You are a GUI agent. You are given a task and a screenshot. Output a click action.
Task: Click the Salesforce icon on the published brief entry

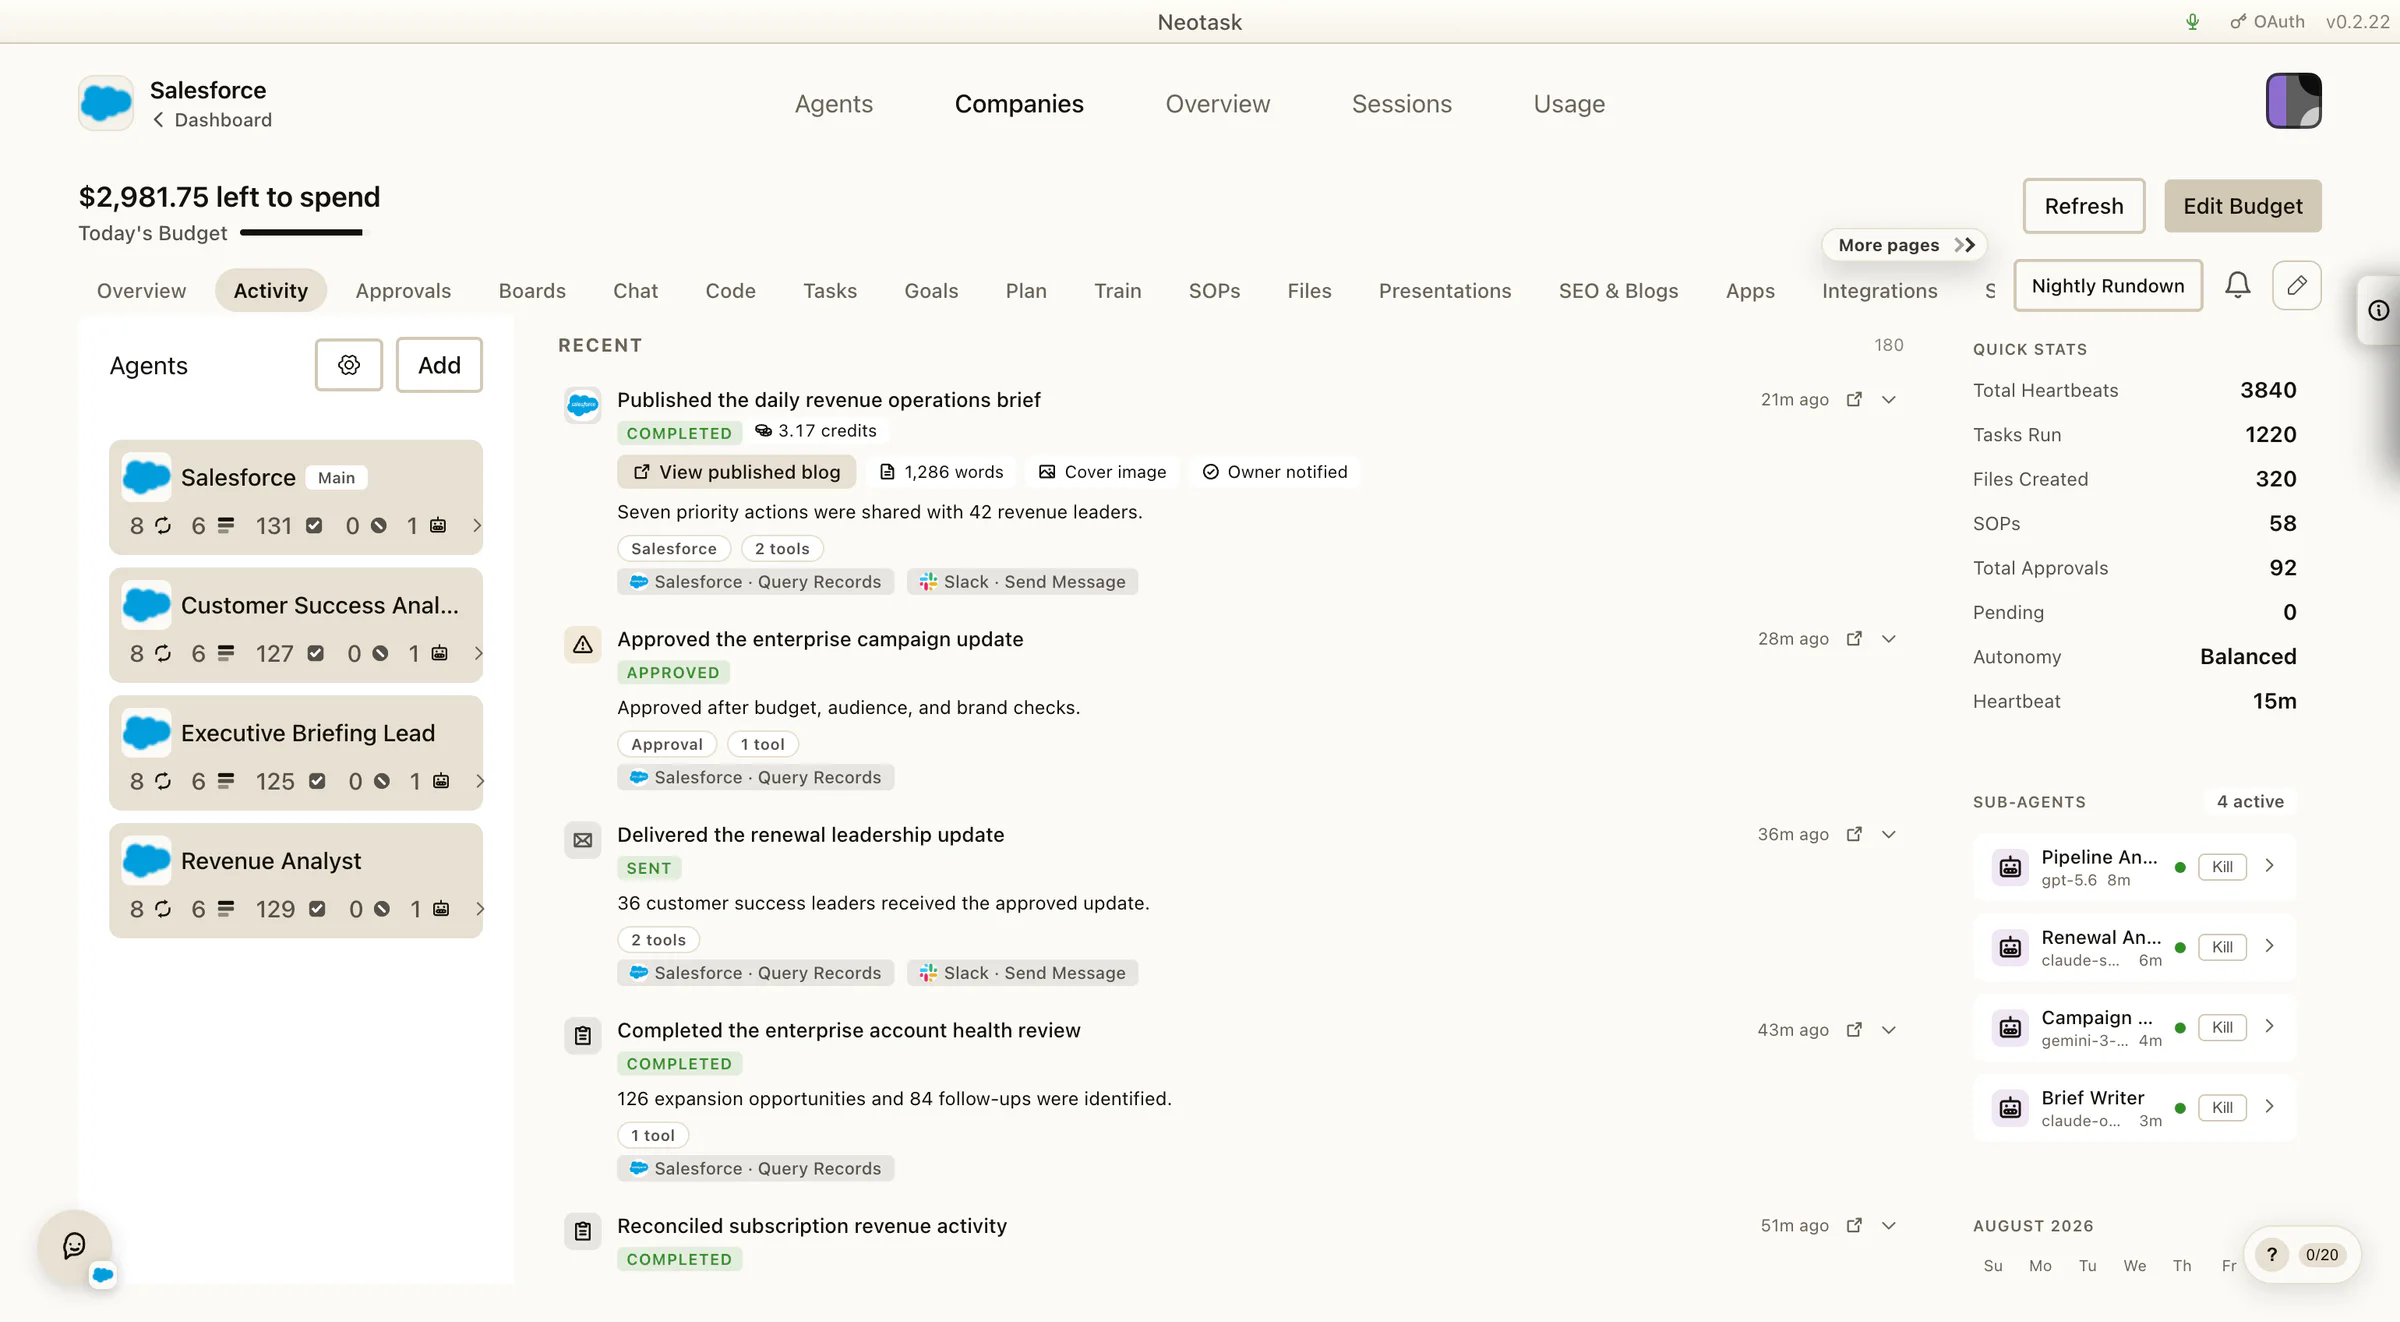point(583,405)
